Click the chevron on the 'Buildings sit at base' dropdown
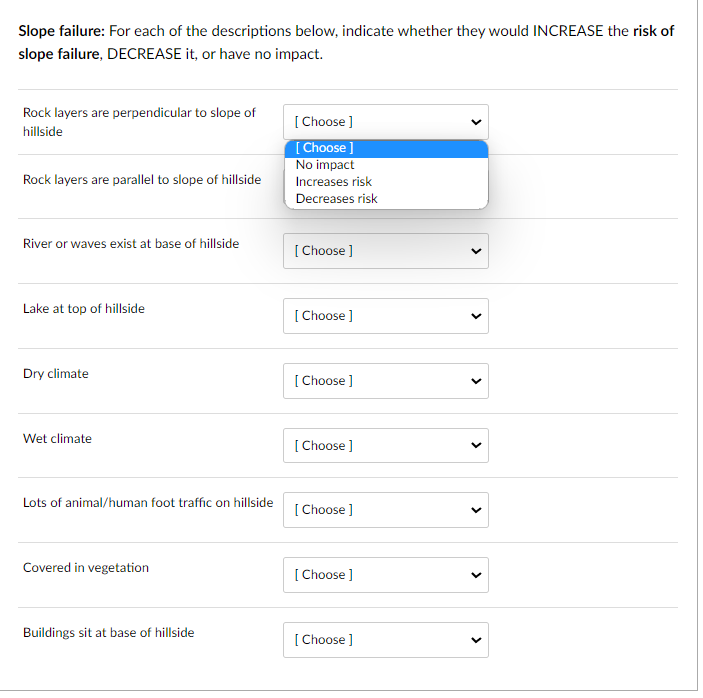The width and height of the screenshot is (703, 698). [476, 640]
